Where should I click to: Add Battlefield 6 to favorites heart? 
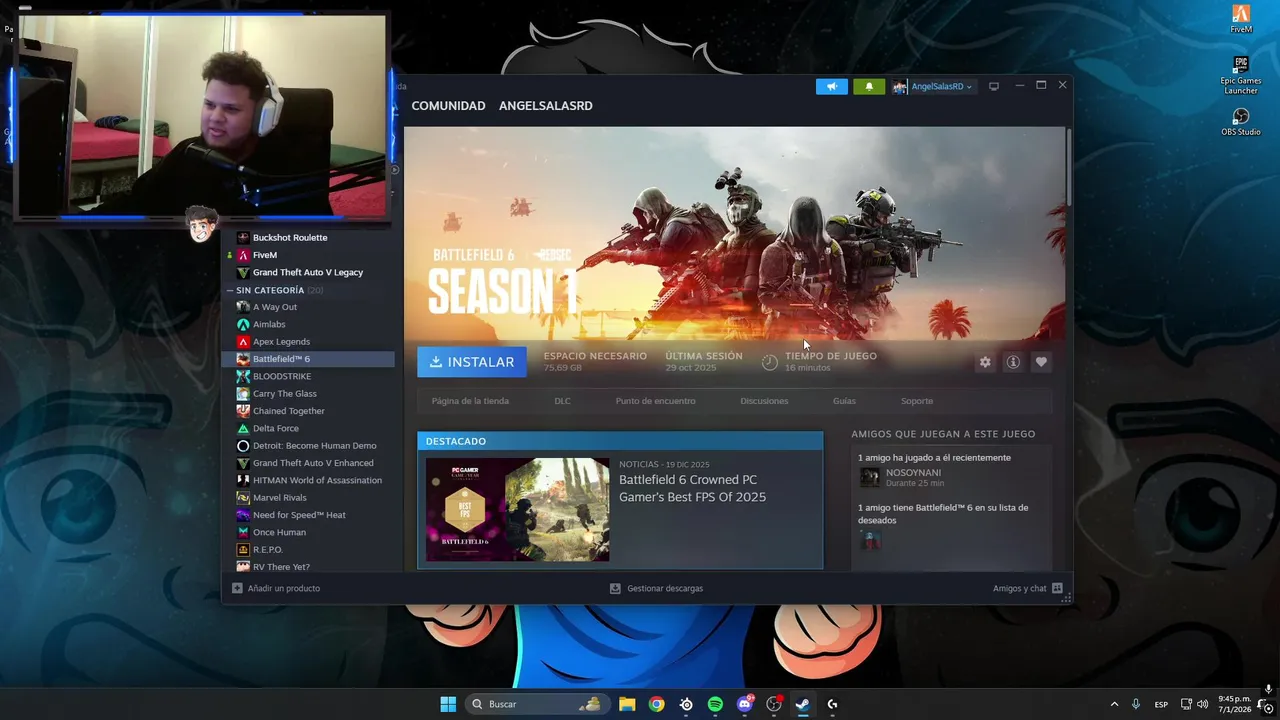(x=1041, y=362)
